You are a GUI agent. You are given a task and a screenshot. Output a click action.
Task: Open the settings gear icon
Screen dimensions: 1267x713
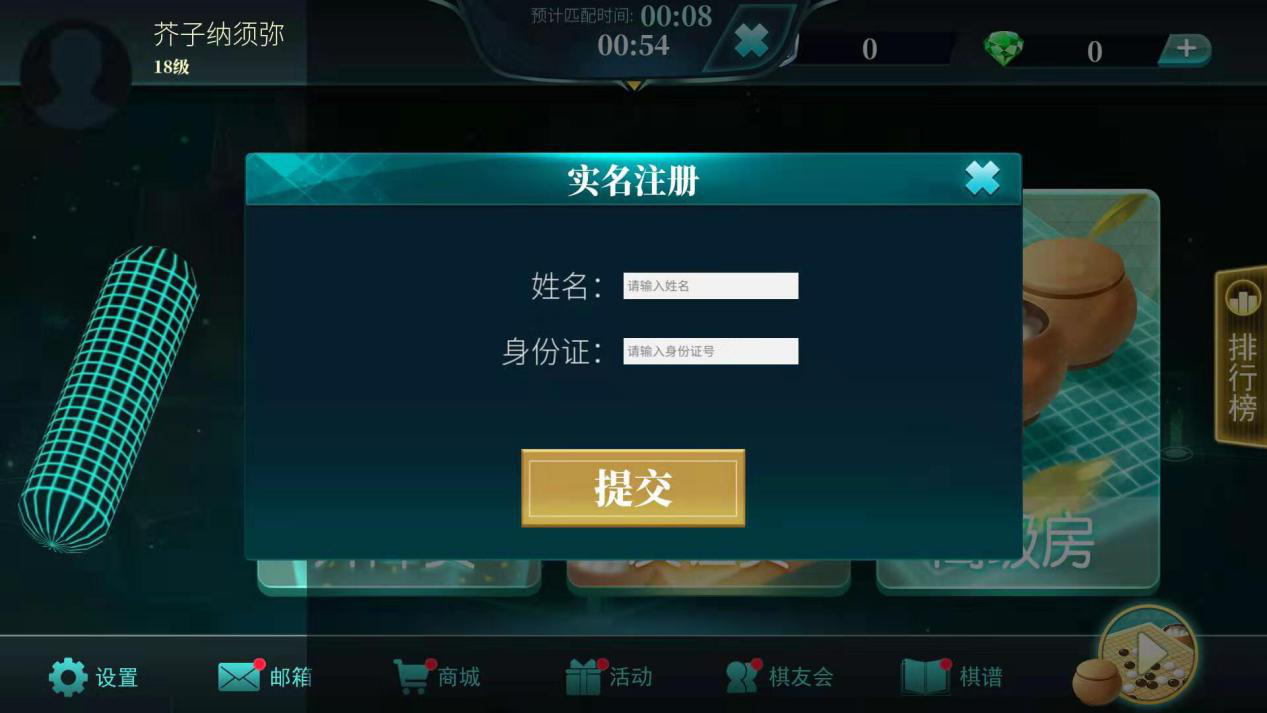[x=68, y=677]
